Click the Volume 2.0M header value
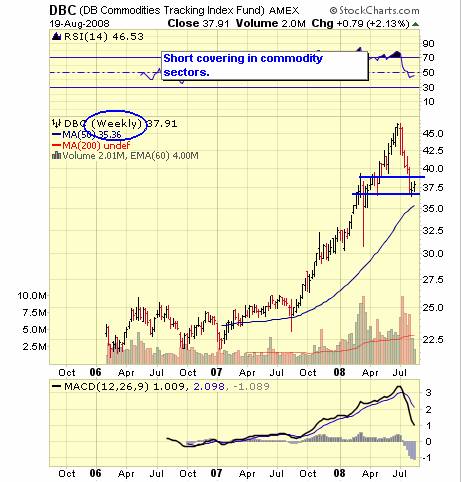This screenshot has width=461, height=482. pyautogui.click(x=271, y=23)
